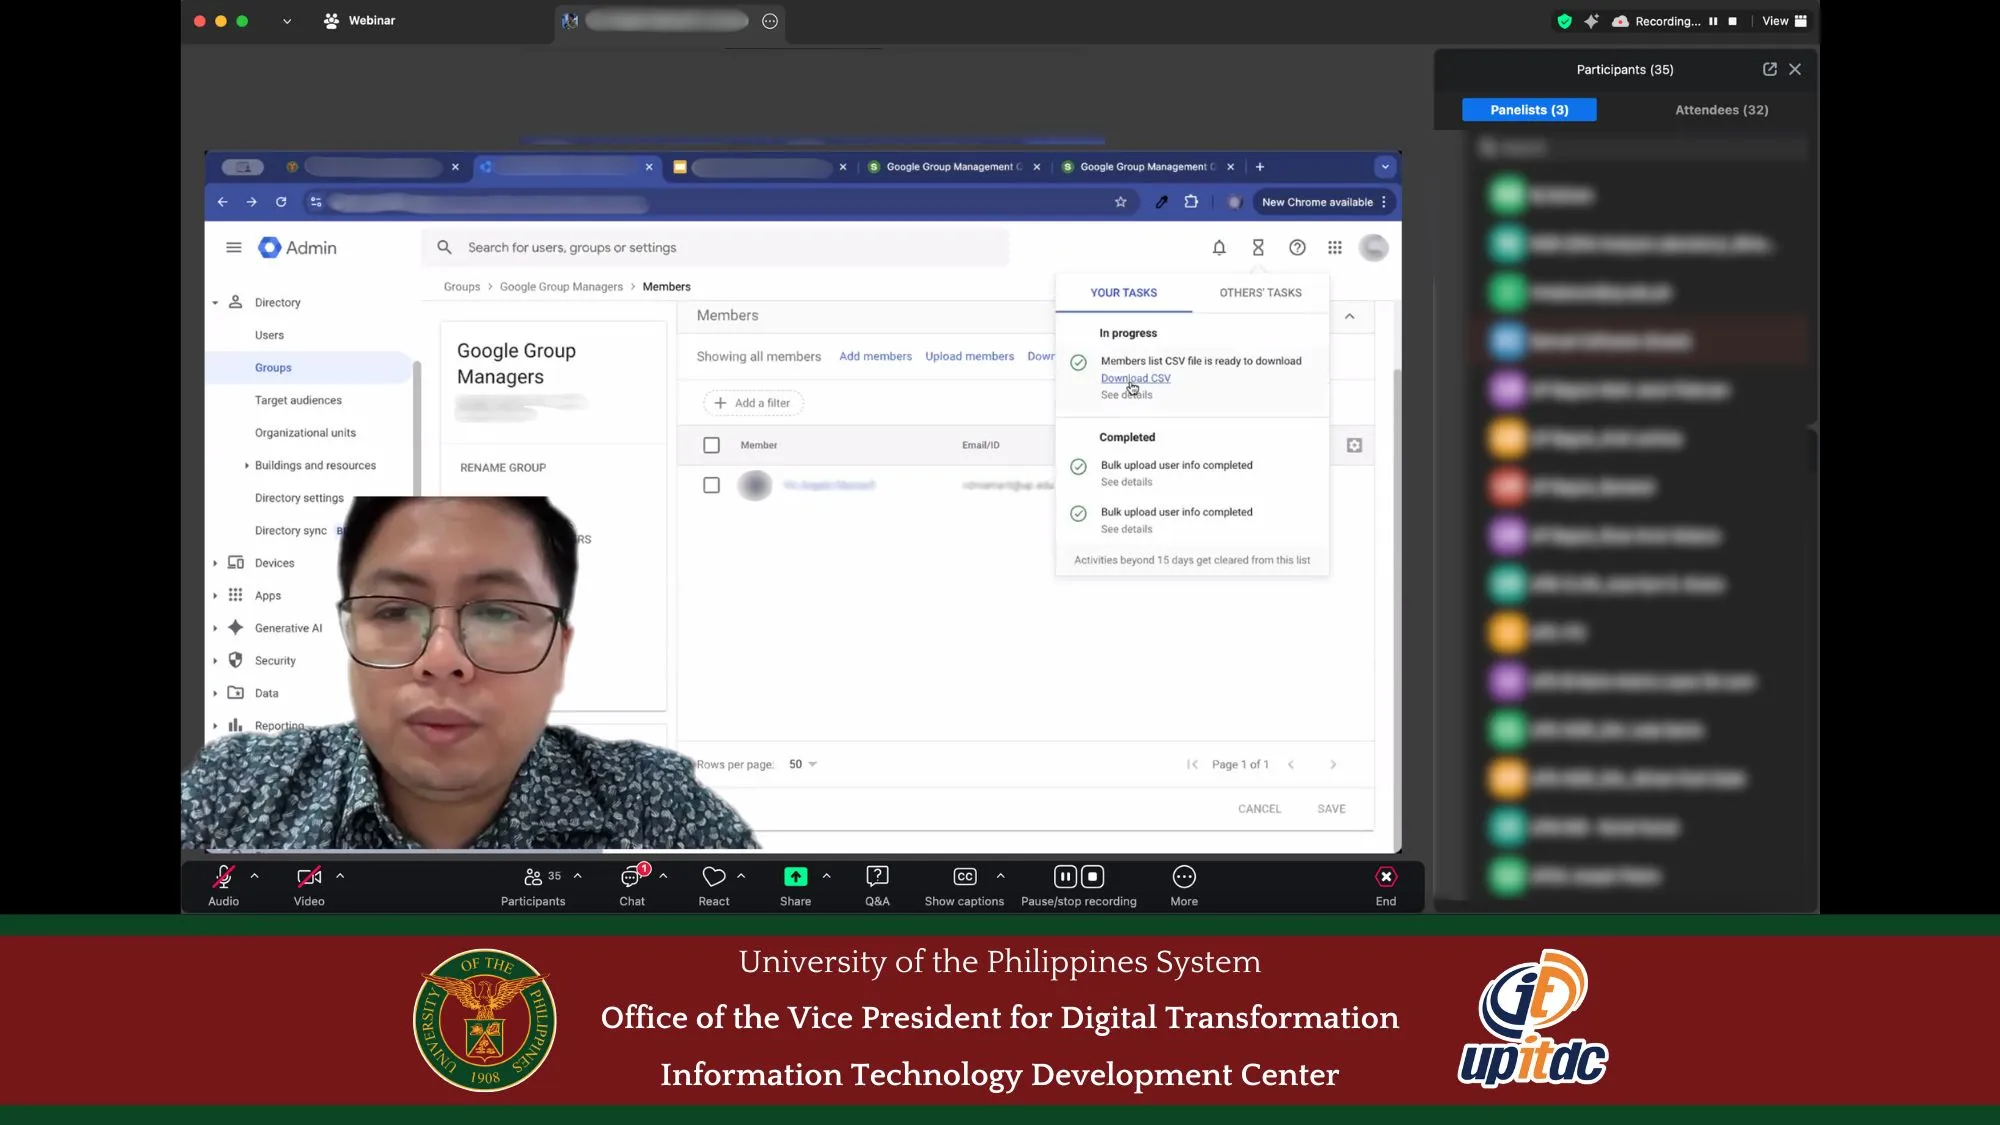The width and height of the screenshot is (2000, 1125).
Task: Open Users in Directory sidebar
Action: pyautogui.click(x=269, y=335)
